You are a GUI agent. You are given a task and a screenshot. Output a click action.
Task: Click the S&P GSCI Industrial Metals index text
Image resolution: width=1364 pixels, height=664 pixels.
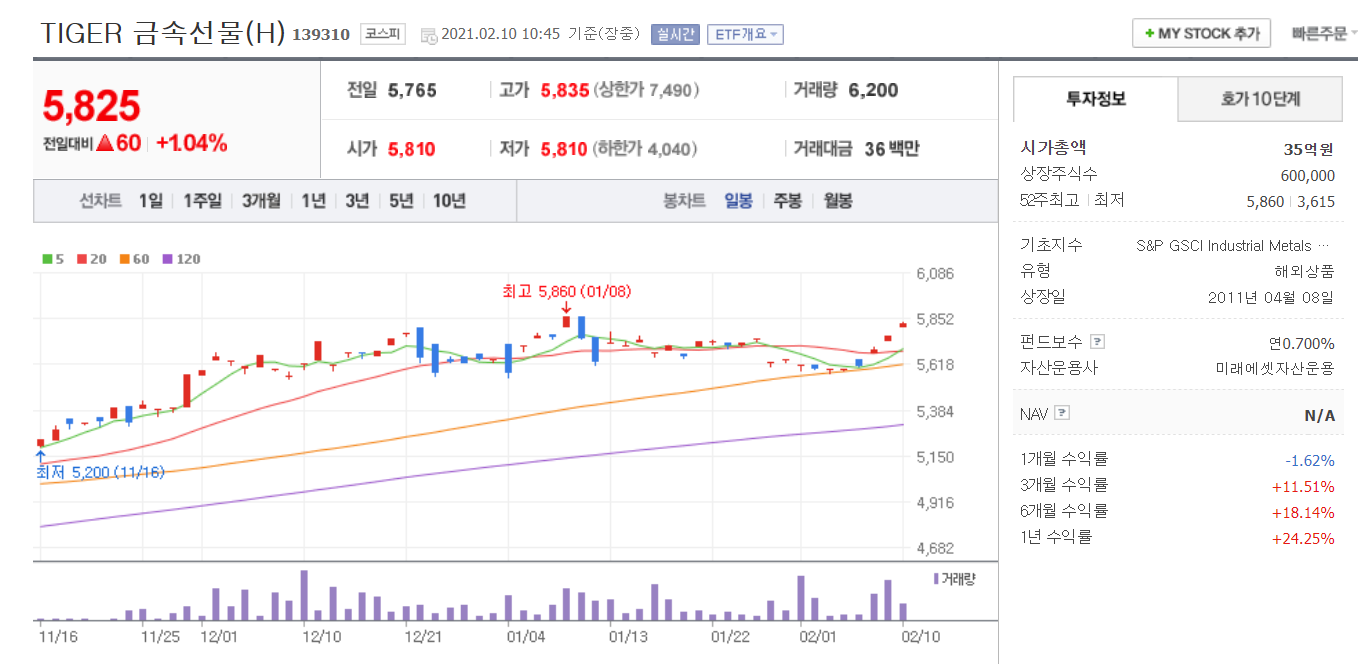[x=1234, y=245]
